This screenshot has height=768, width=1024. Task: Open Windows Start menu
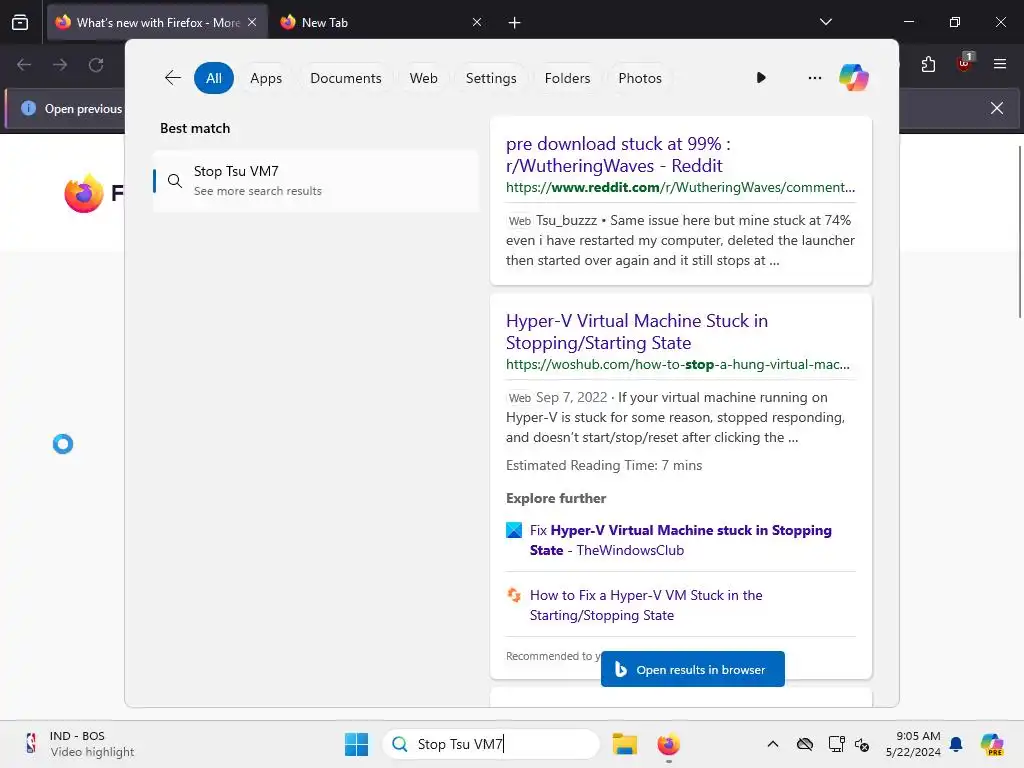pos(357,744)
